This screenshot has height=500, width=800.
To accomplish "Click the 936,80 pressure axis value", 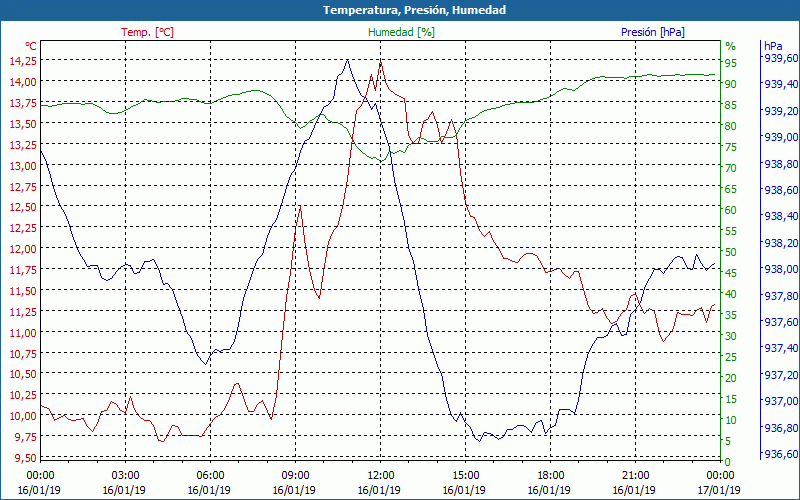I will (x=781, y=428).
